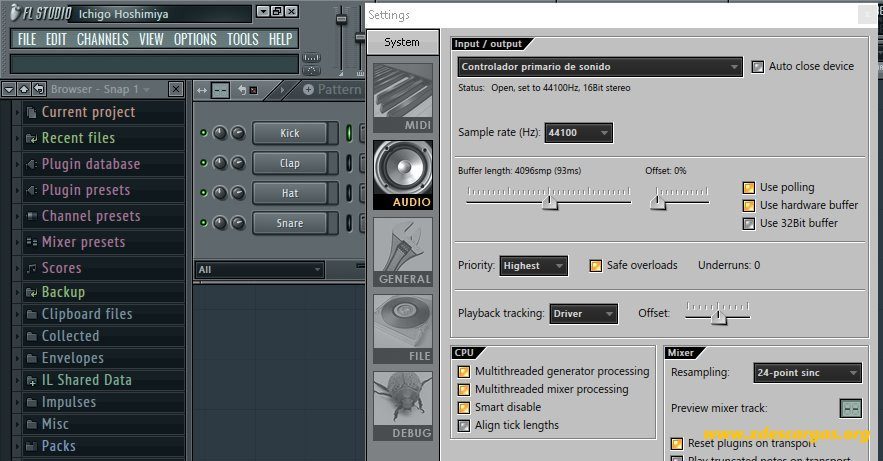Screen dimensions: 883x461
Task: Enable Align tick lengths checkbox
Action: 463,426
